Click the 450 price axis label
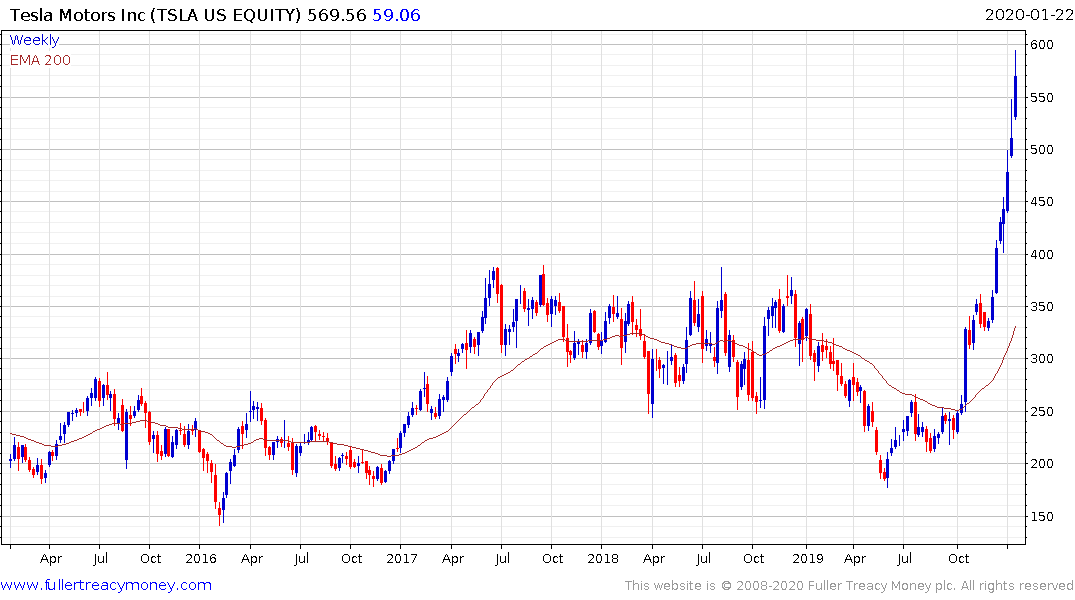This screenshot has height=600, width=1075. point(1041,202)
